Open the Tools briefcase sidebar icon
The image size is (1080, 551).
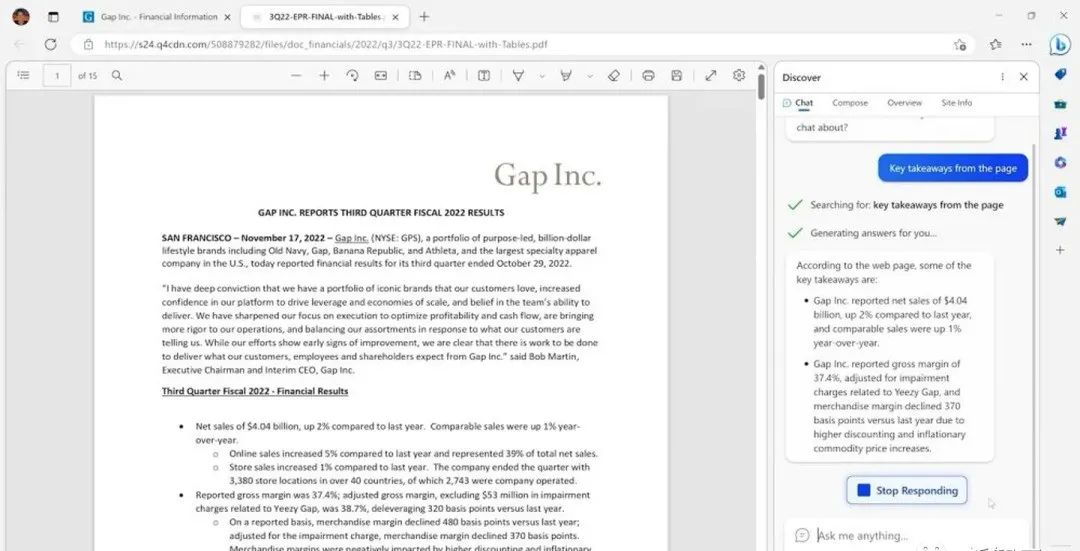[1061, 104]
